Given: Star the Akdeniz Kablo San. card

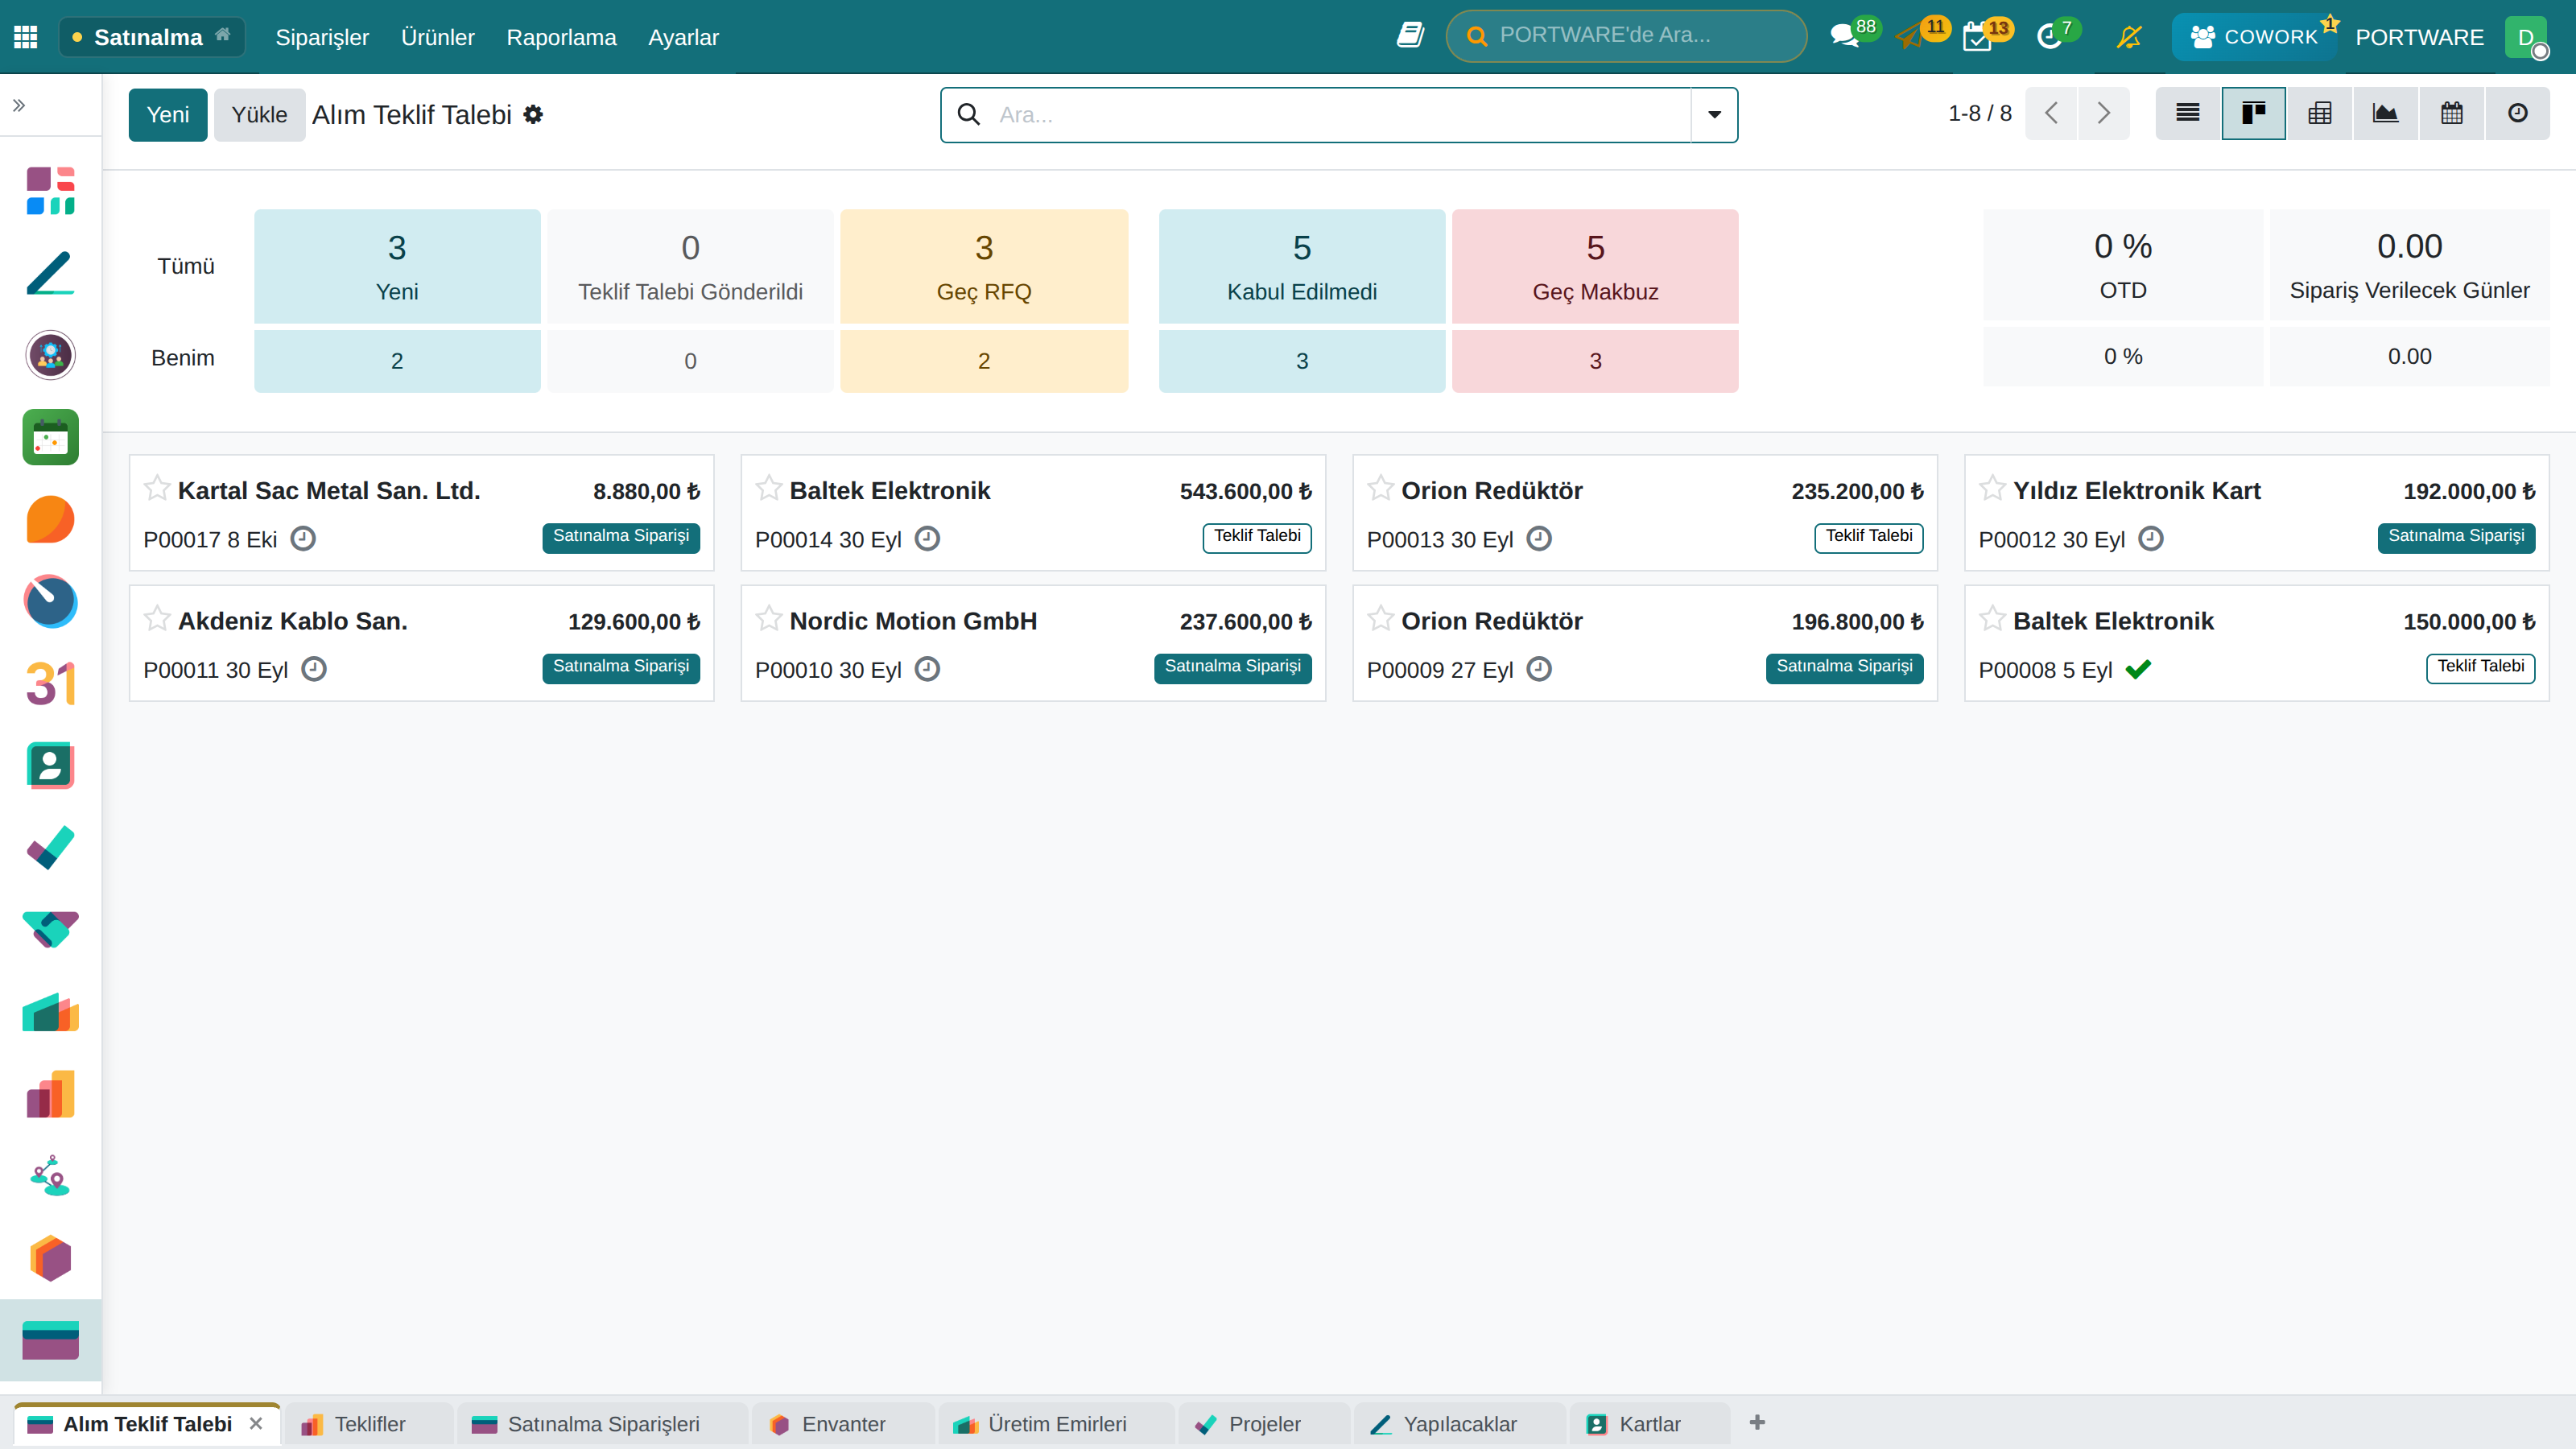Looking at the screenshot, I should (x=157, y=618).
